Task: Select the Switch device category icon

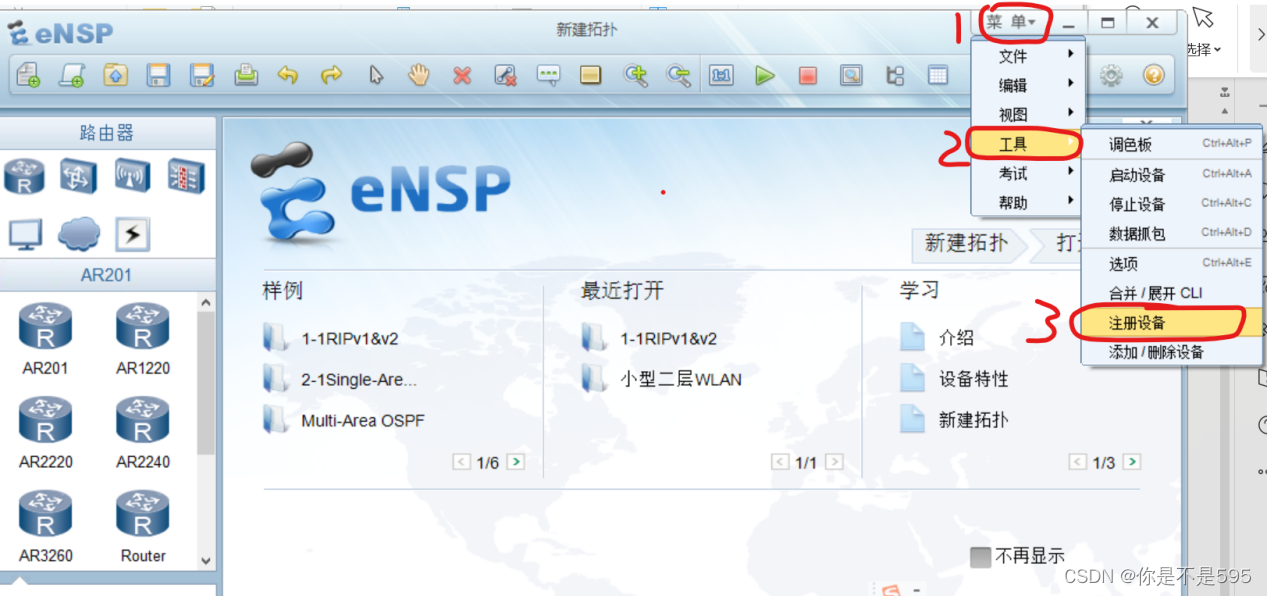Action: [x=78, y=176]
